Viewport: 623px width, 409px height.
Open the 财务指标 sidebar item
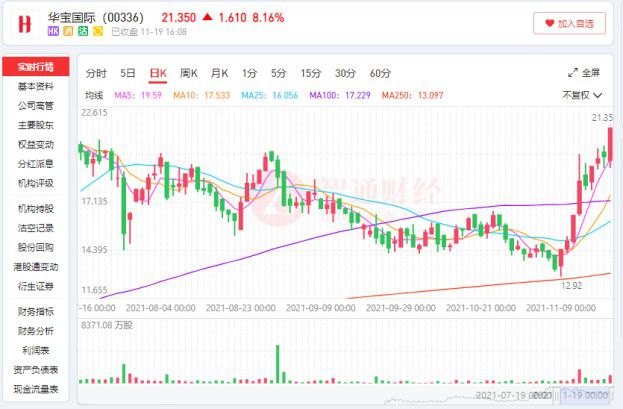(x=36, y=312)
